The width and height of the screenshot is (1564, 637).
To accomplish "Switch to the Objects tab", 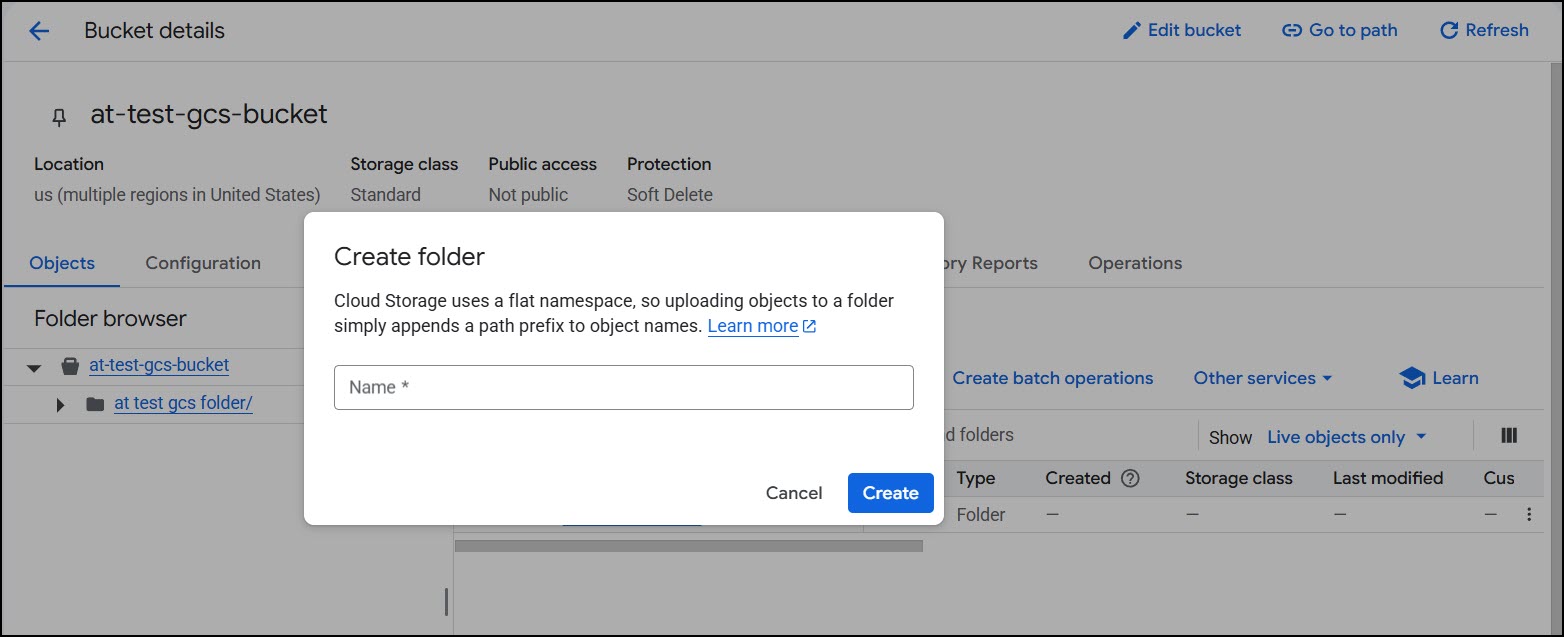I will pos(62,263).
